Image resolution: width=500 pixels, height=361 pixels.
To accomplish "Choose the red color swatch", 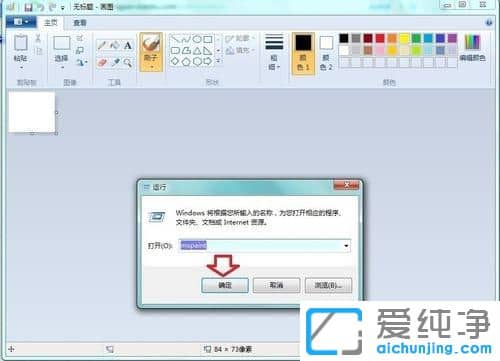I will [380, 38].
